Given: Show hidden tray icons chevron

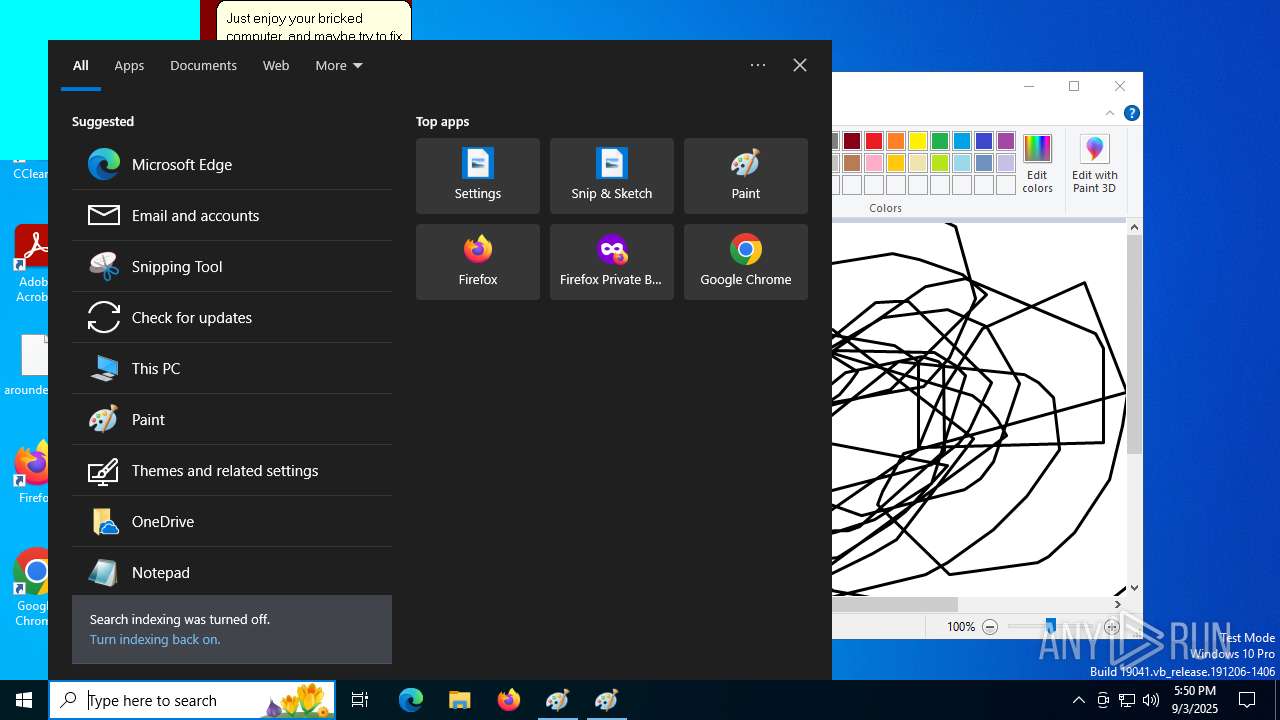Looking at the screenshot, I should 1078,700.
